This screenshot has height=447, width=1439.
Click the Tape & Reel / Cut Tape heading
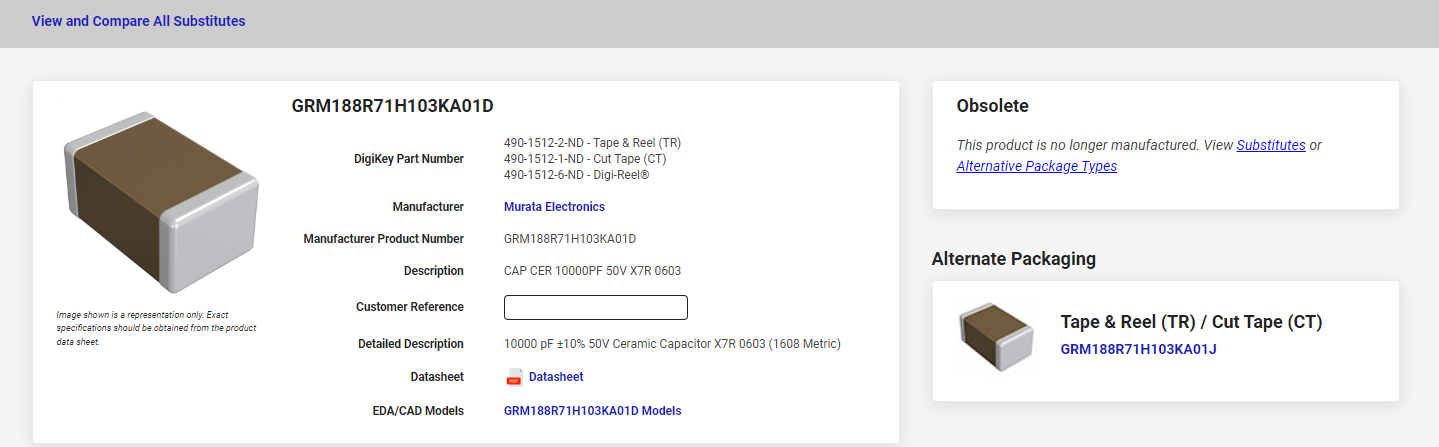[1191, 322]
